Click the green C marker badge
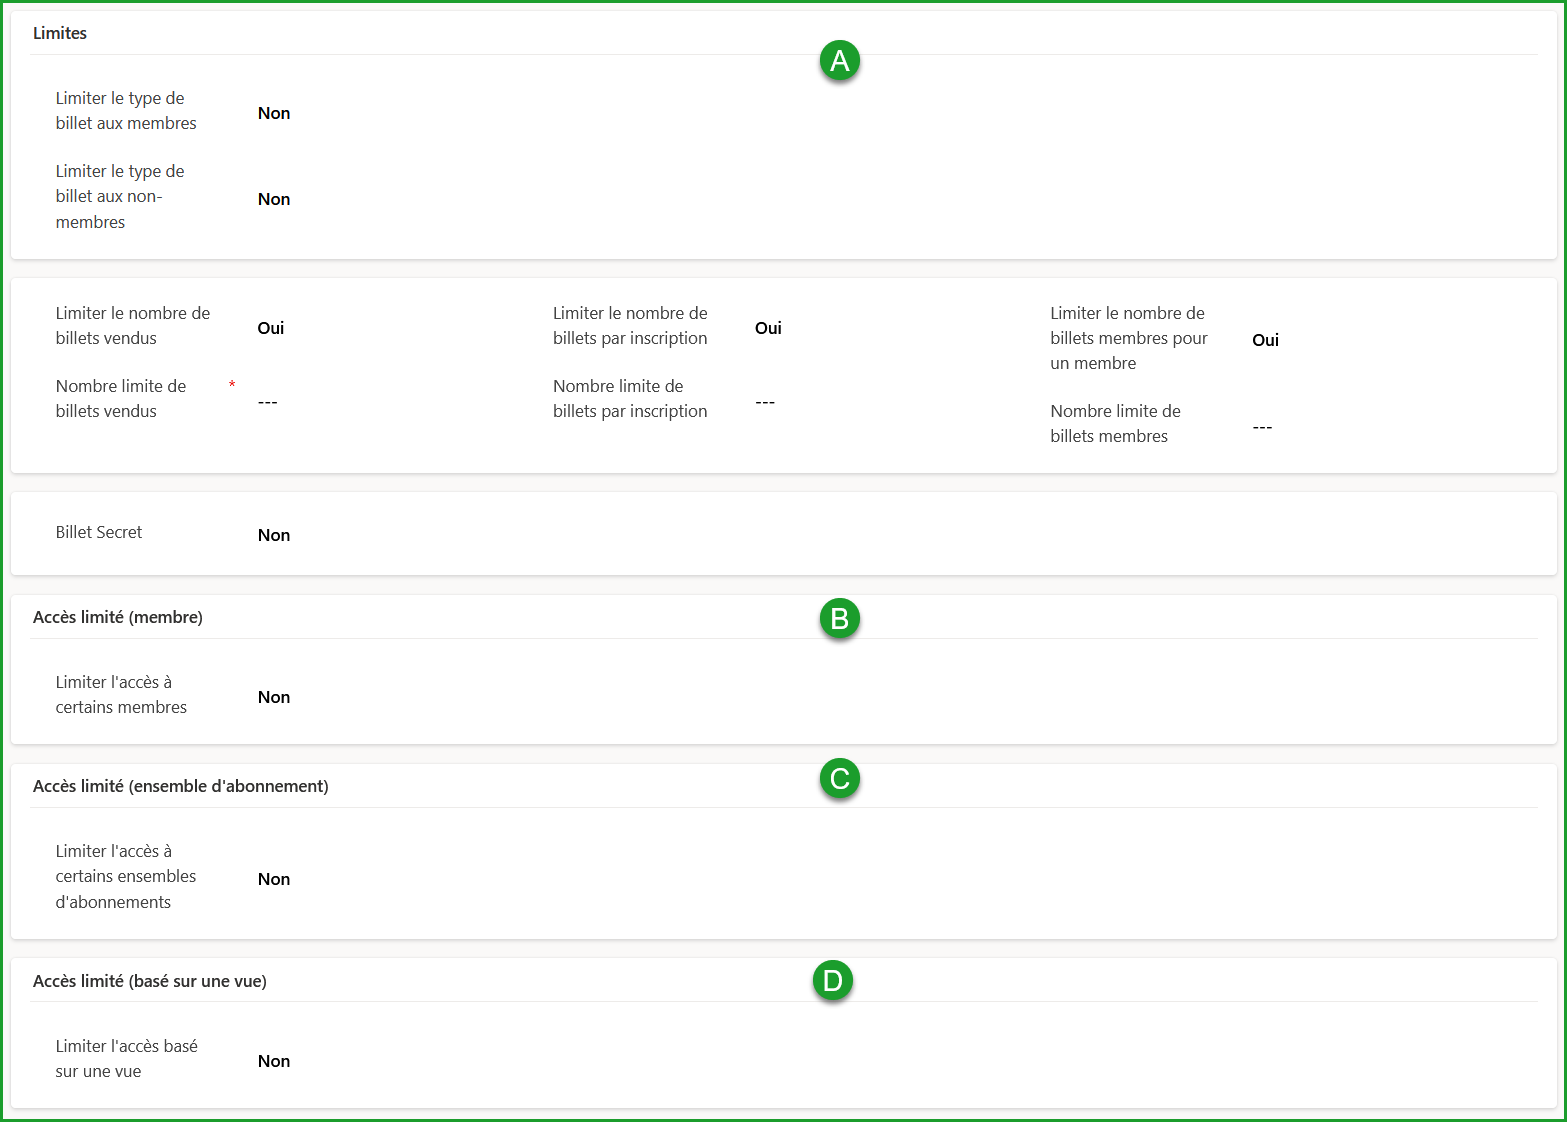This screenshot has width=1567, height=1122. pos(839,778)
